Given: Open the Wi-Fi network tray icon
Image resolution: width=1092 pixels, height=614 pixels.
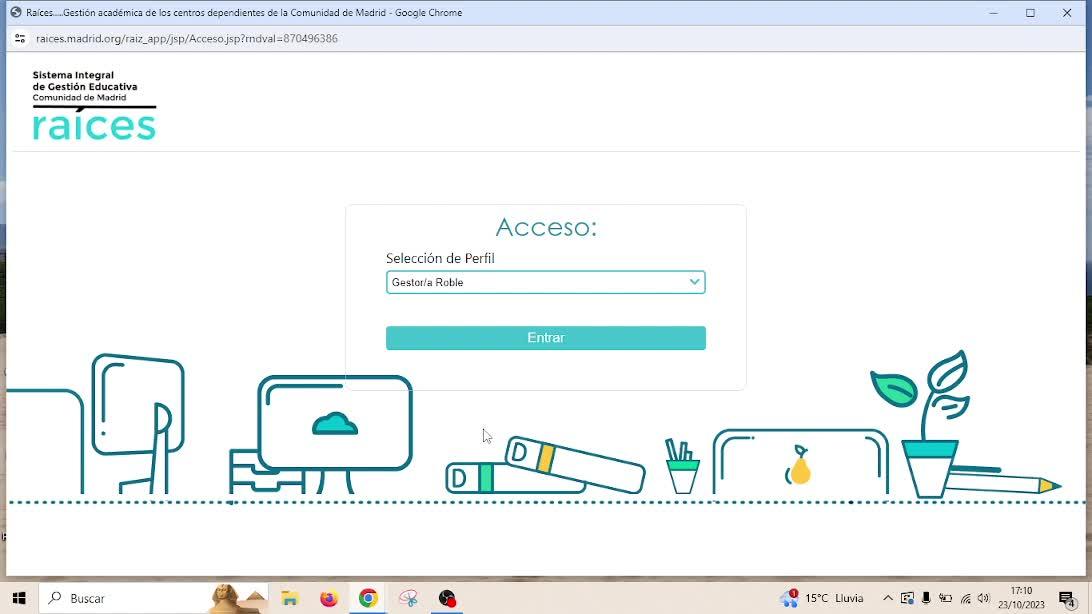Looking at the screenshot, I should pyautogui.click(x=965, y=598).
